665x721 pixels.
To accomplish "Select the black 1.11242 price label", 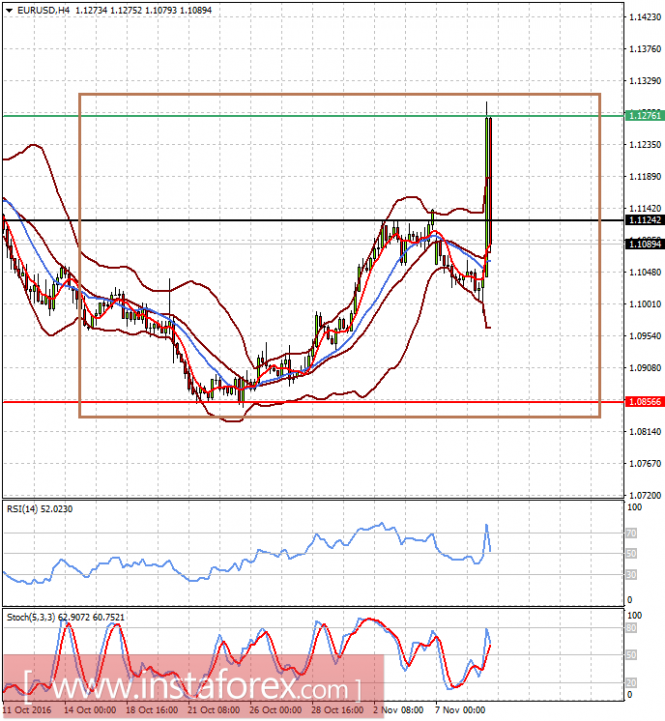I will click(x=645, y=220).
